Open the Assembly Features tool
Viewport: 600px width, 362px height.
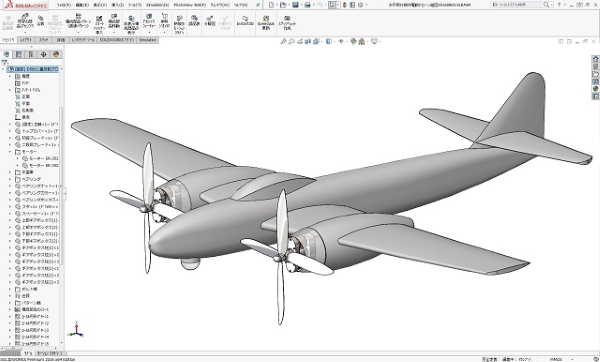tap(149, 22)
